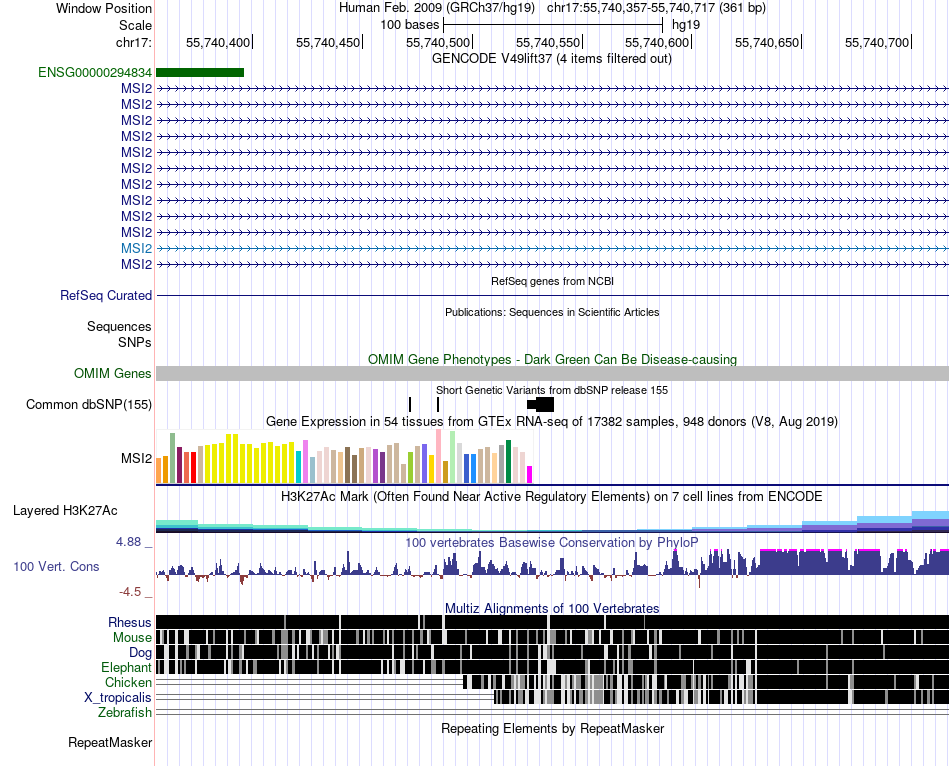Viewport: 950px width, 766px height.
Task: Click the light blue MSI2 transcript label
Action: (x=136, y=248)
